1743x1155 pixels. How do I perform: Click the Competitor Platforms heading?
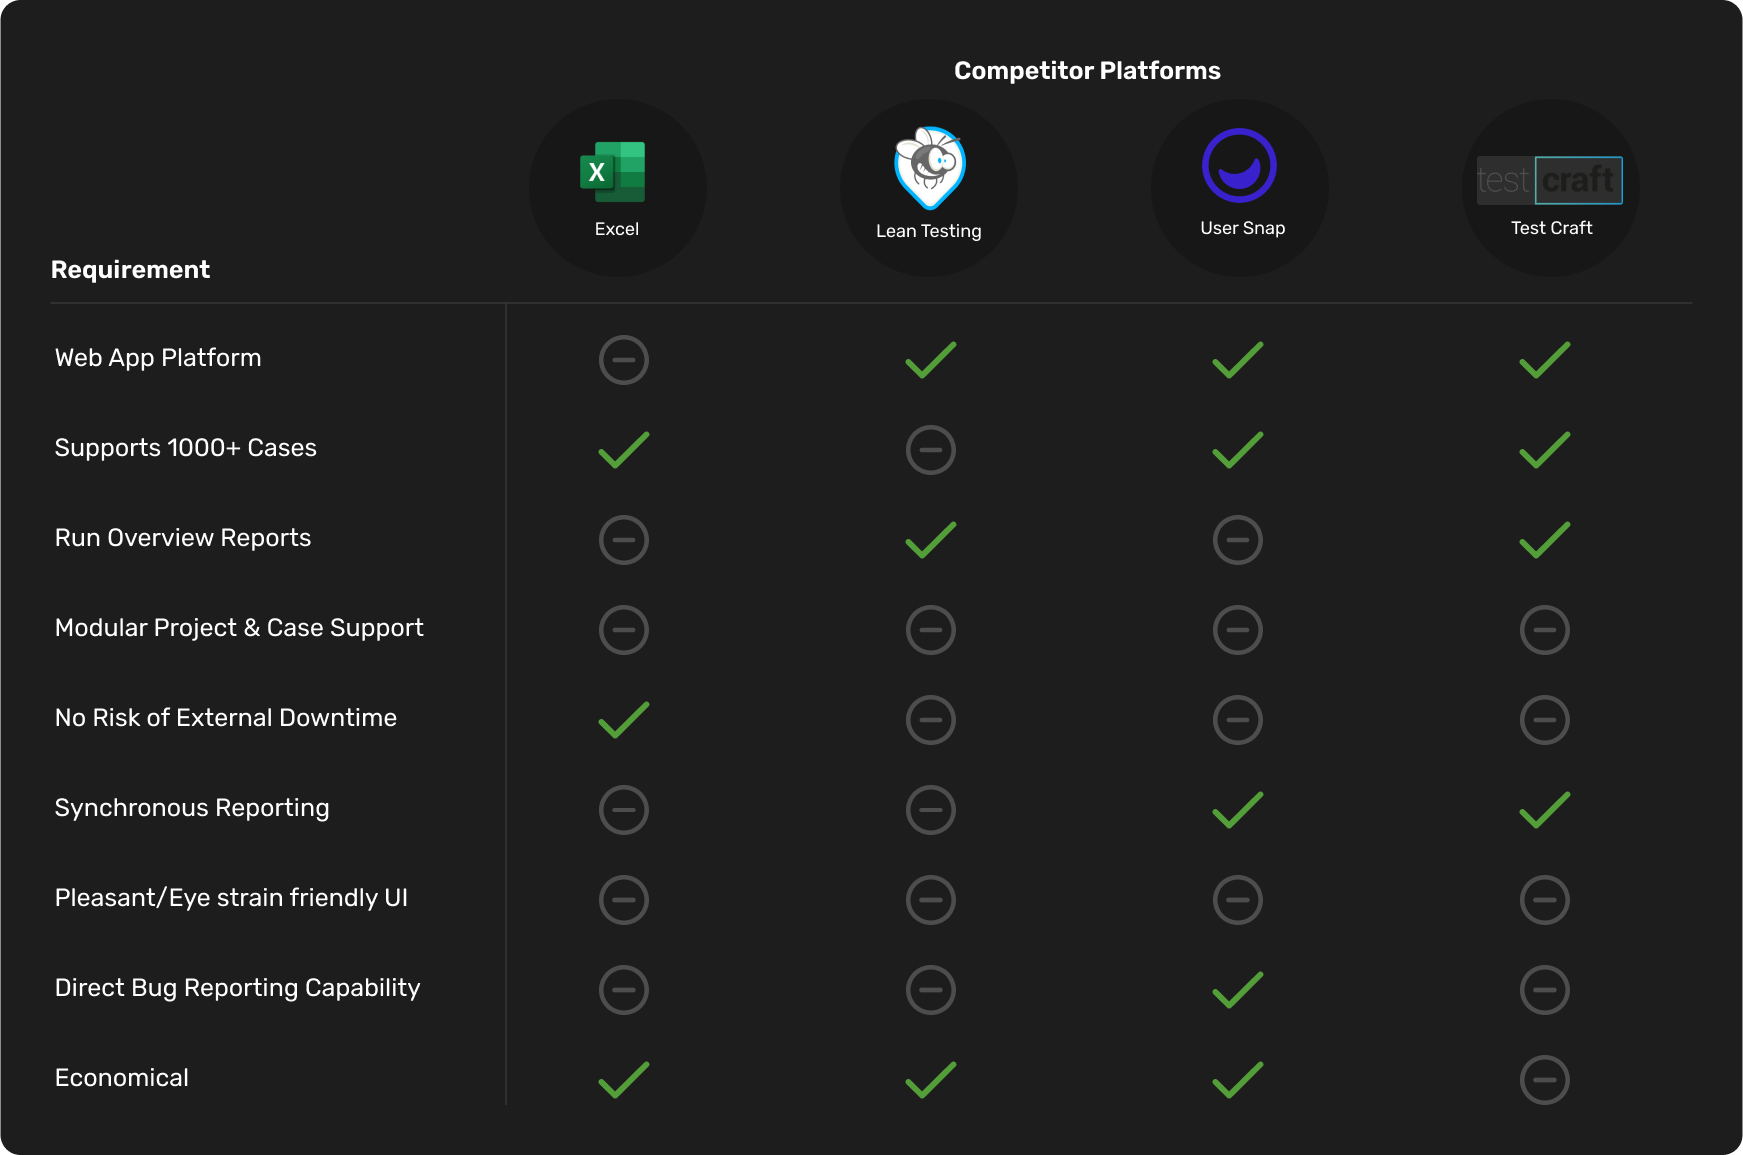(x=1087, y=71)
